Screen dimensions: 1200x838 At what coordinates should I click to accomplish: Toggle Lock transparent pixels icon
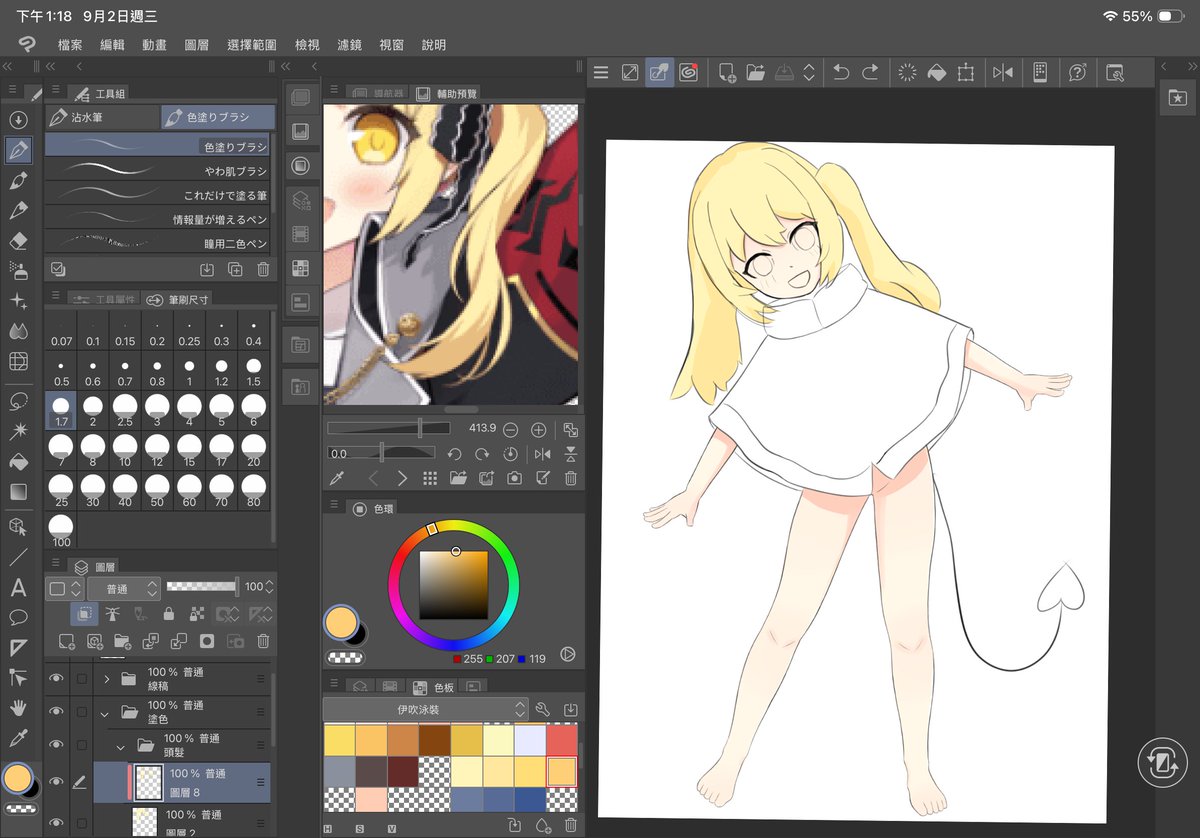[197, 614]
